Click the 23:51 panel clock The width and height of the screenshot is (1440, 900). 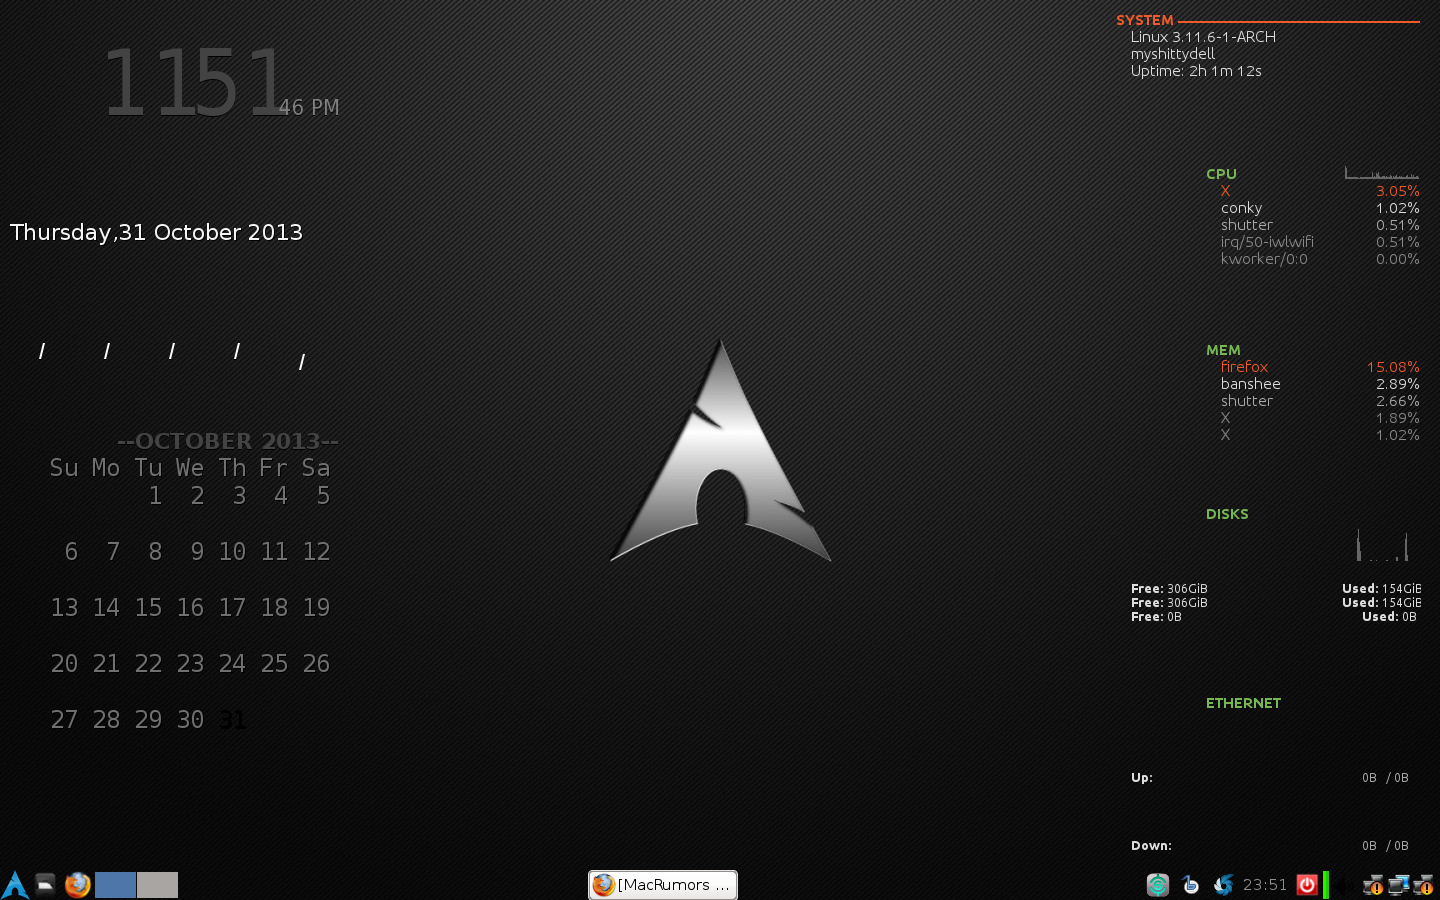tap(1265, 885)
